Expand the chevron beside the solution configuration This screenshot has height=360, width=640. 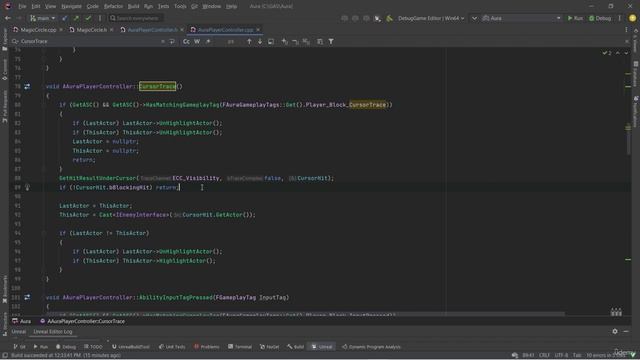tap(474, 18)
